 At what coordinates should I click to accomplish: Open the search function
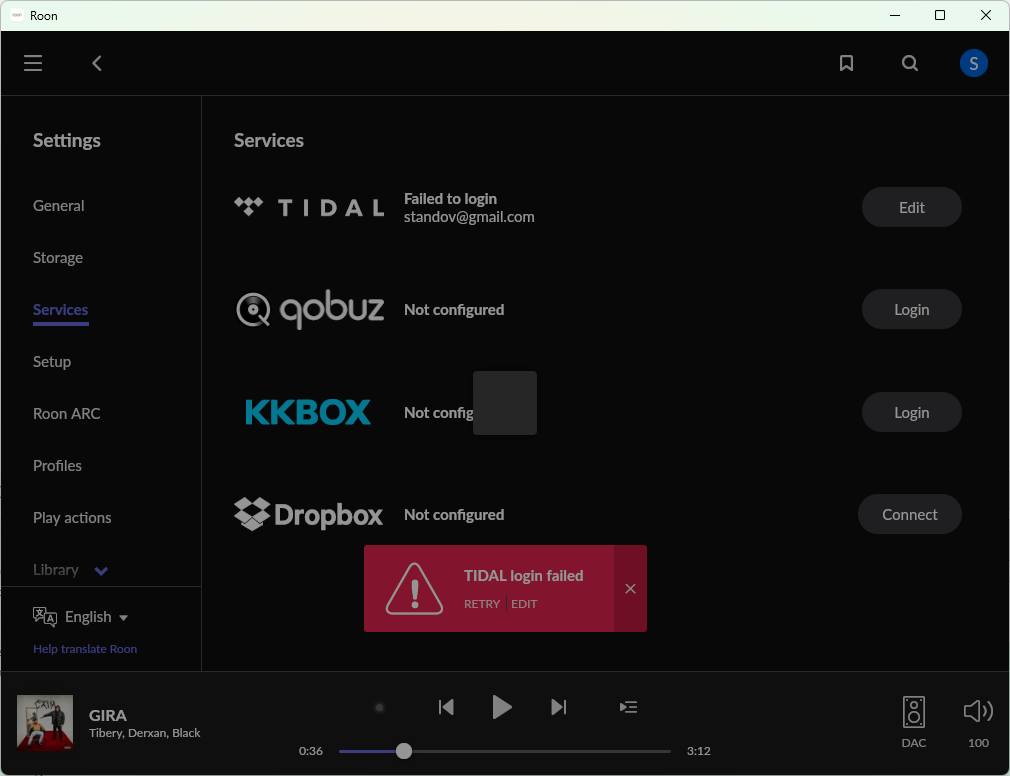click(909, 62)
